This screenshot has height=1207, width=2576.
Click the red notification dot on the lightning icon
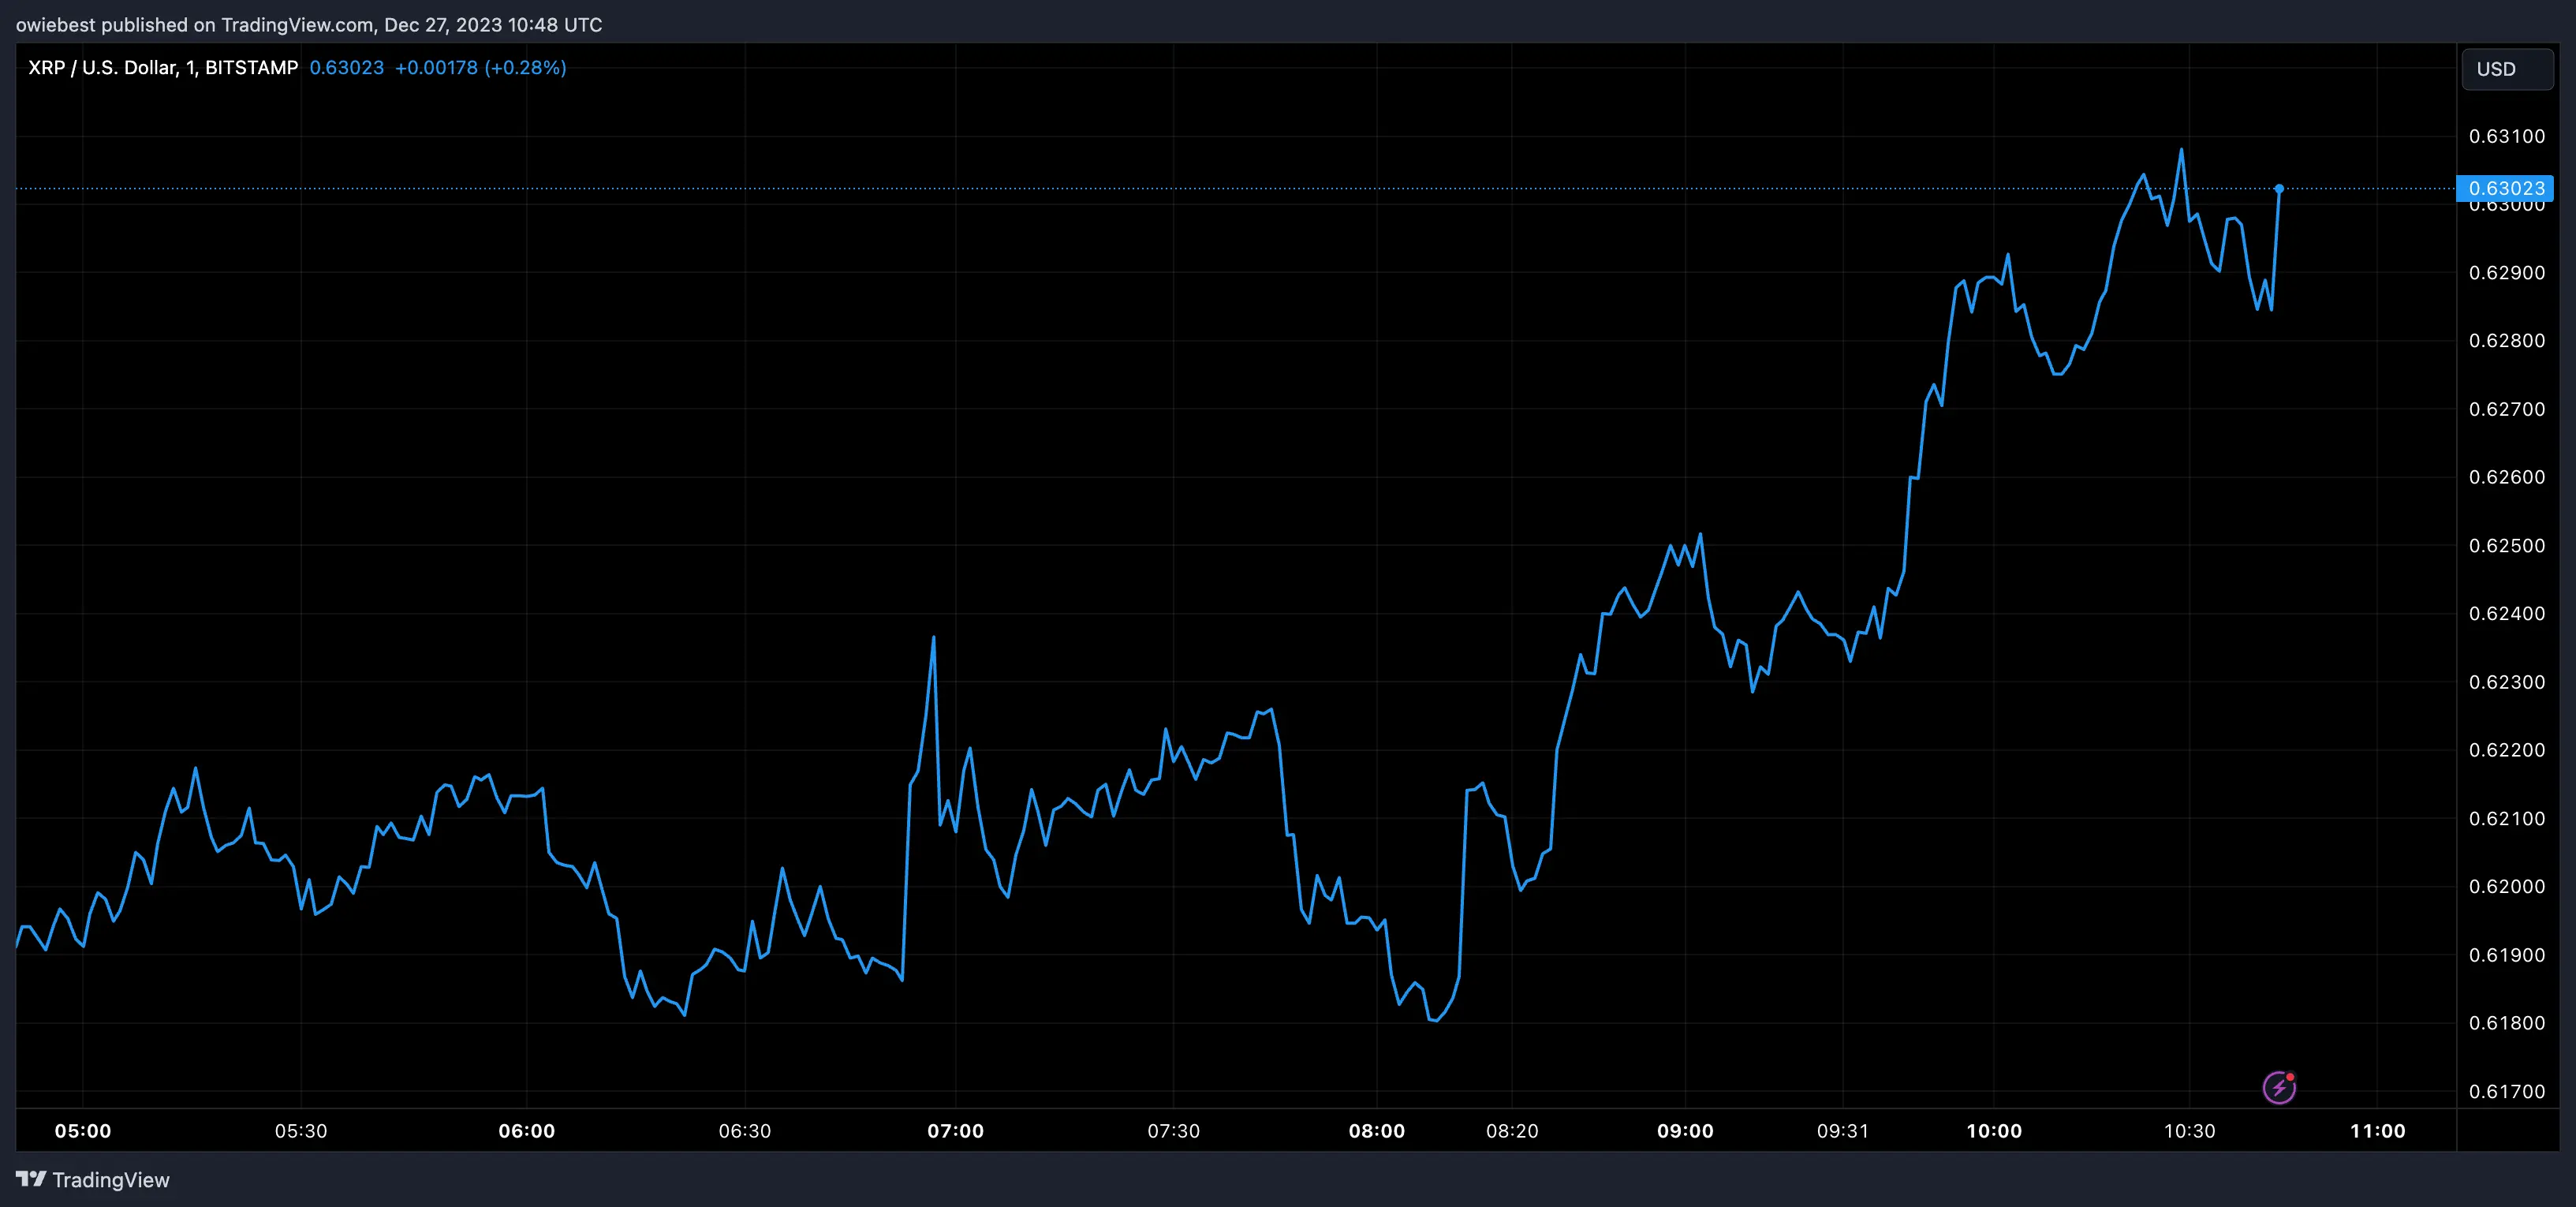coord(2290,1078)
